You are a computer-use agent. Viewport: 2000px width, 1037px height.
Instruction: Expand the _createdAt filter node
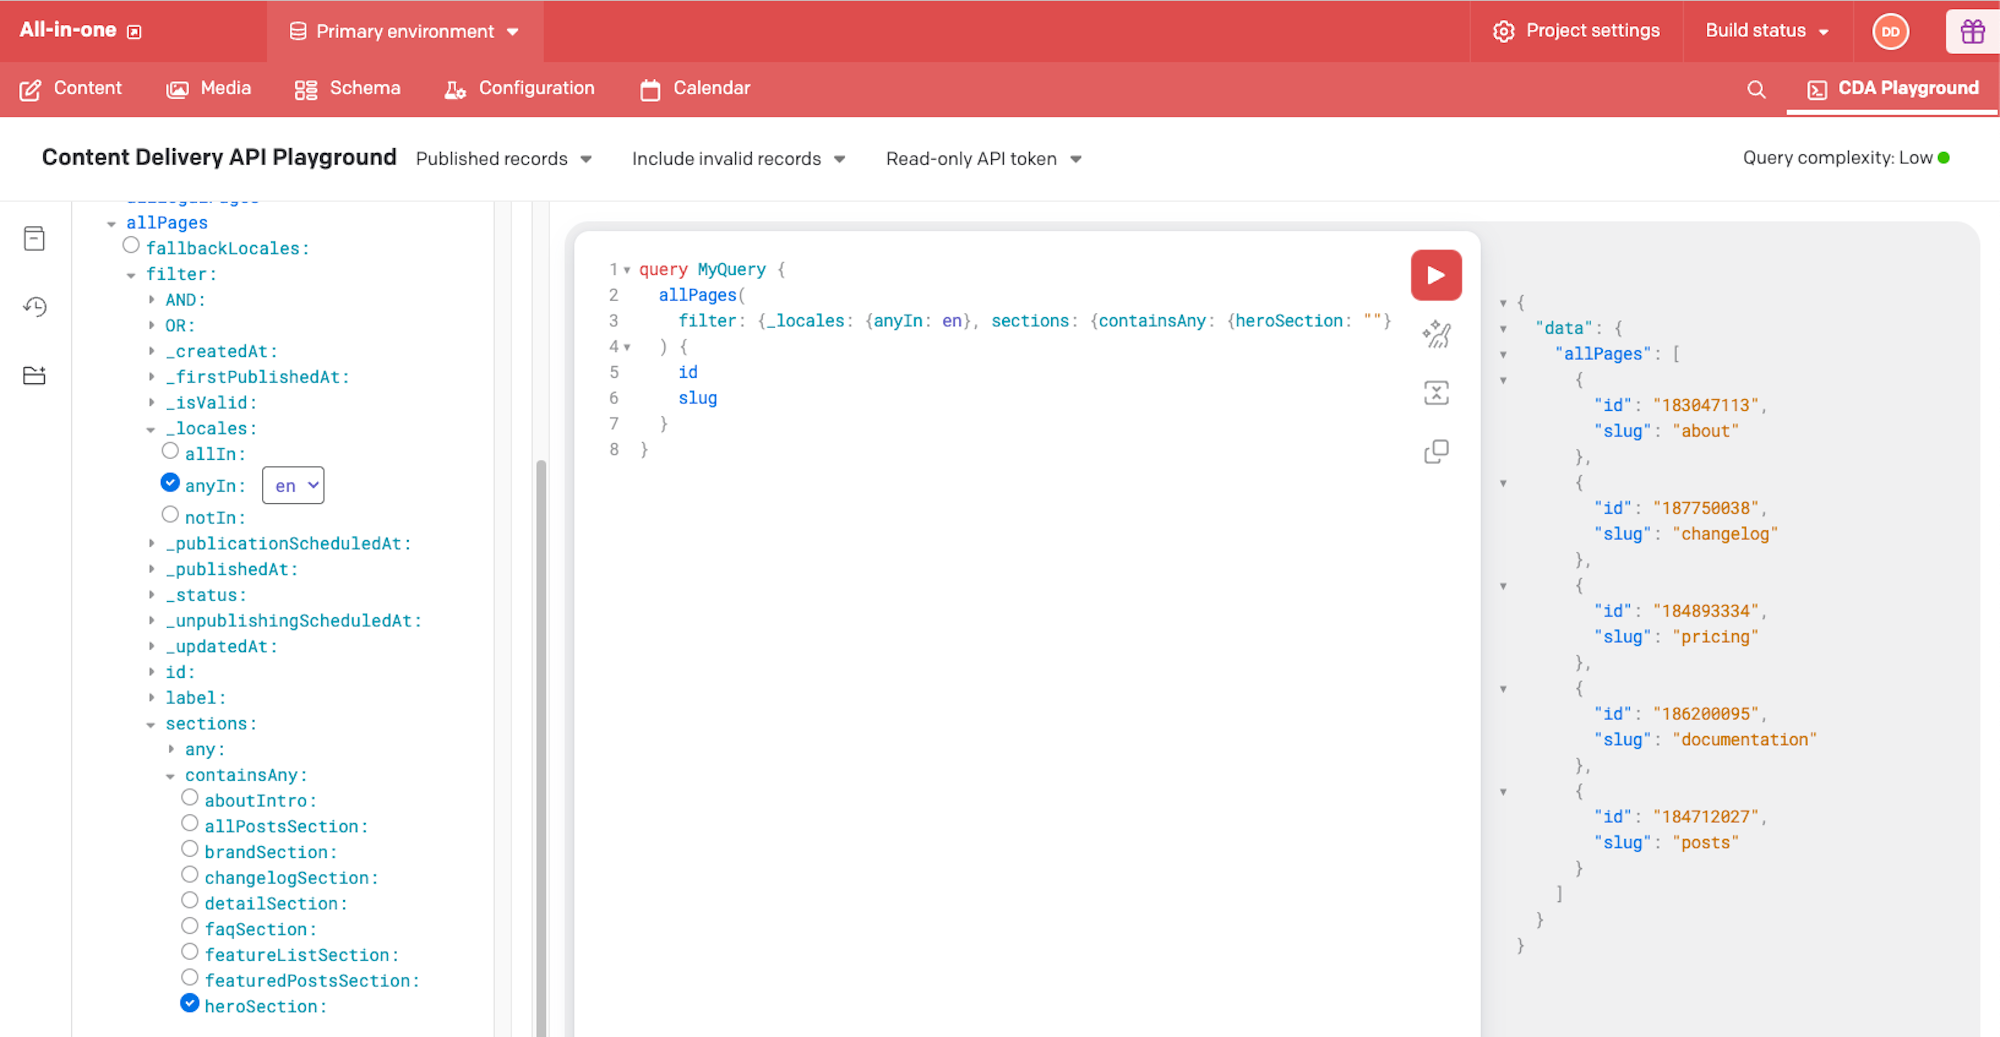tap(151, 351)
